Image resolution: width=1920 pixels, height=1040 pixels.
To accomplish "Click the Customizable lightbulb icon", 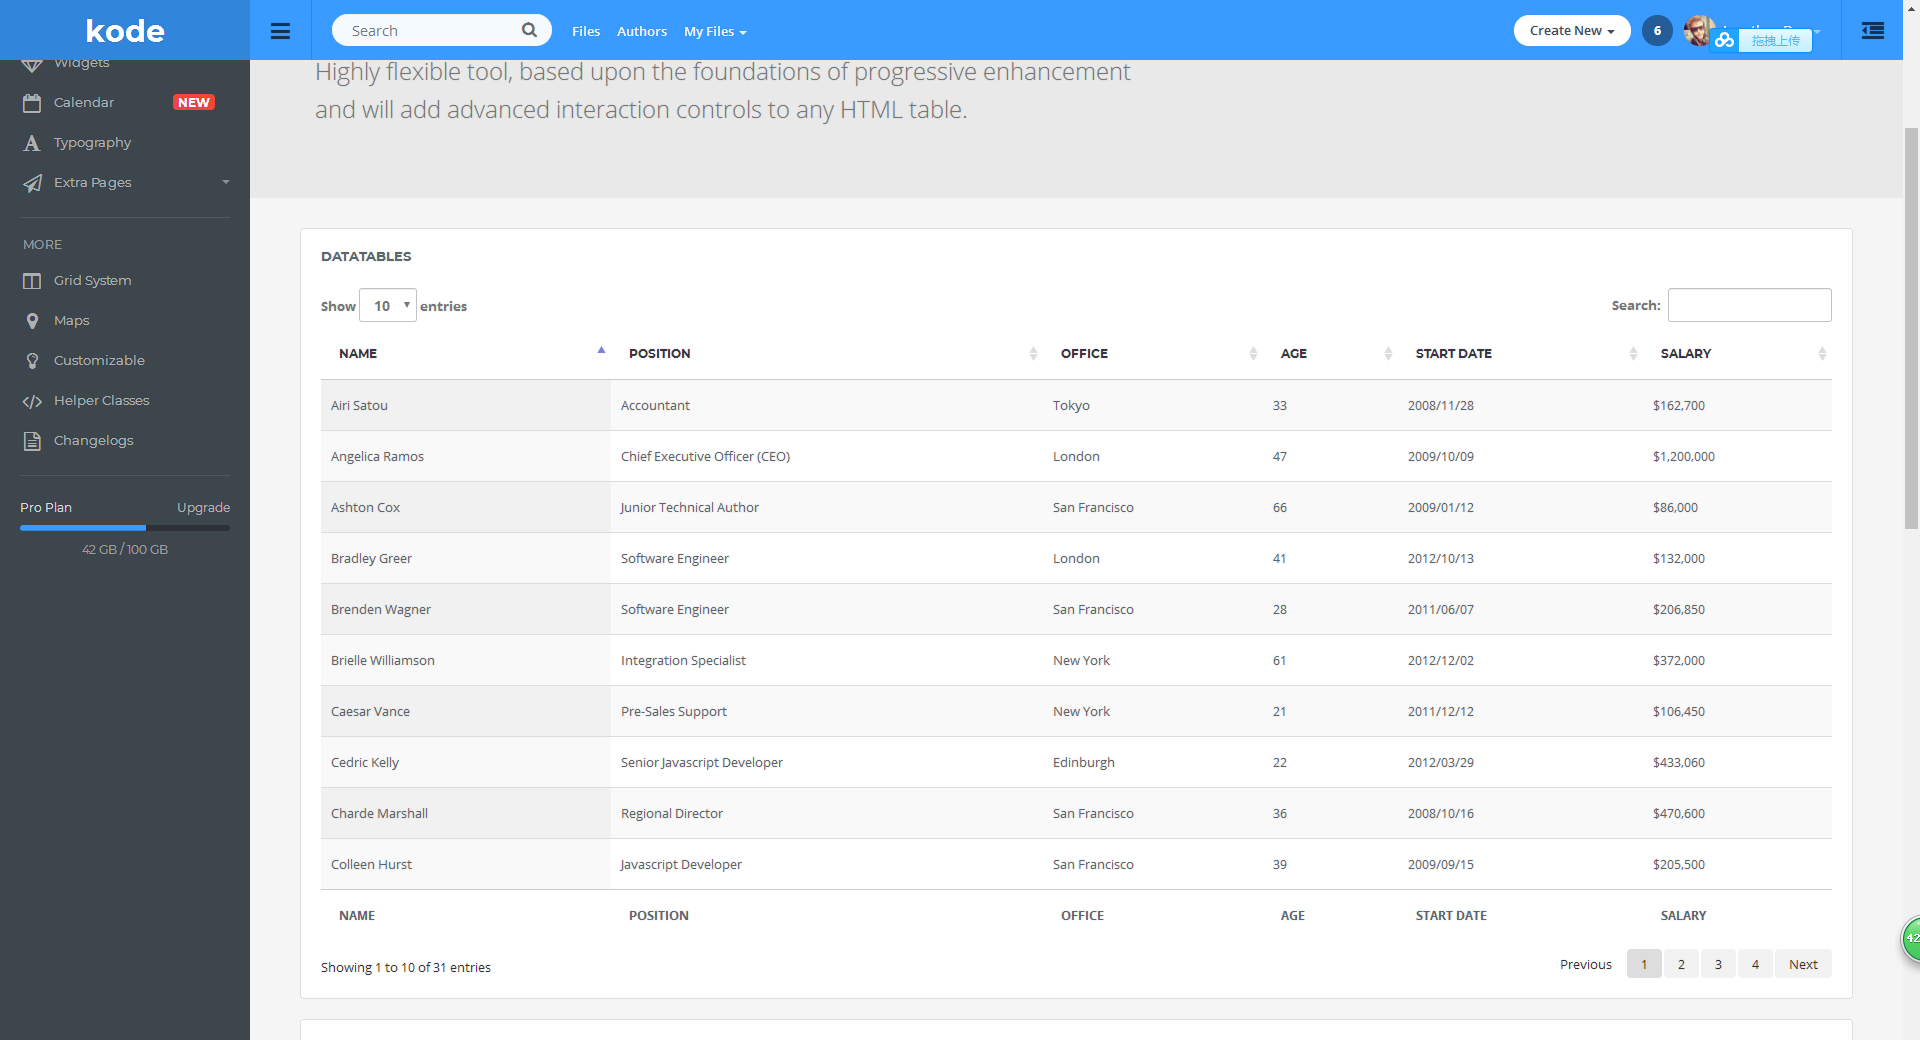I will click(x=32, y=361).
